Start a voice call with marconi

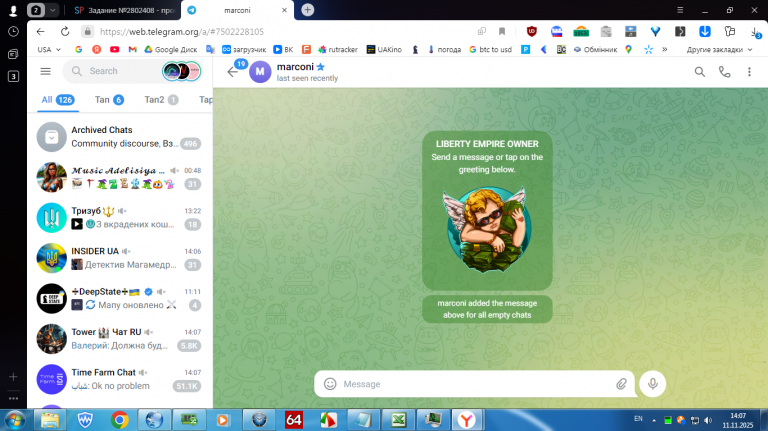[724, 72]
